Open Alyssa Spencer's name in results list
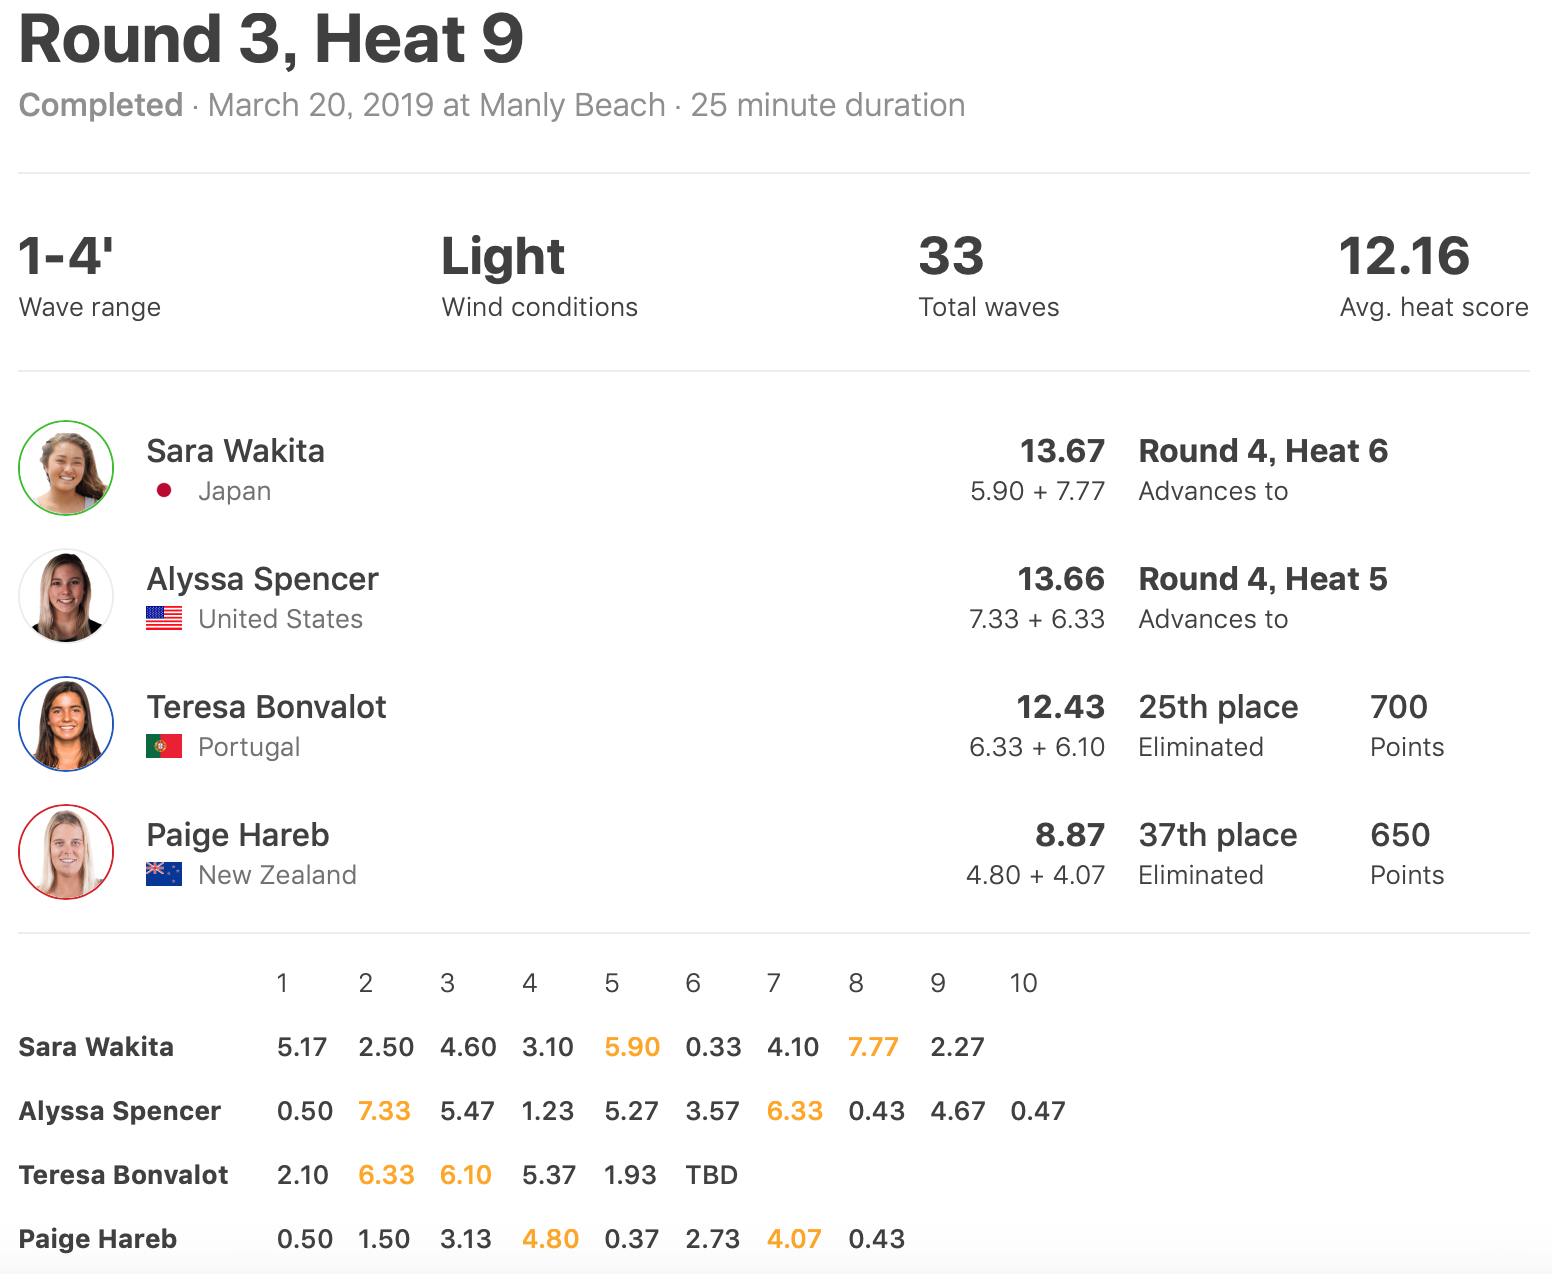Screen dimensions: 1552x1274 [262, 579]
